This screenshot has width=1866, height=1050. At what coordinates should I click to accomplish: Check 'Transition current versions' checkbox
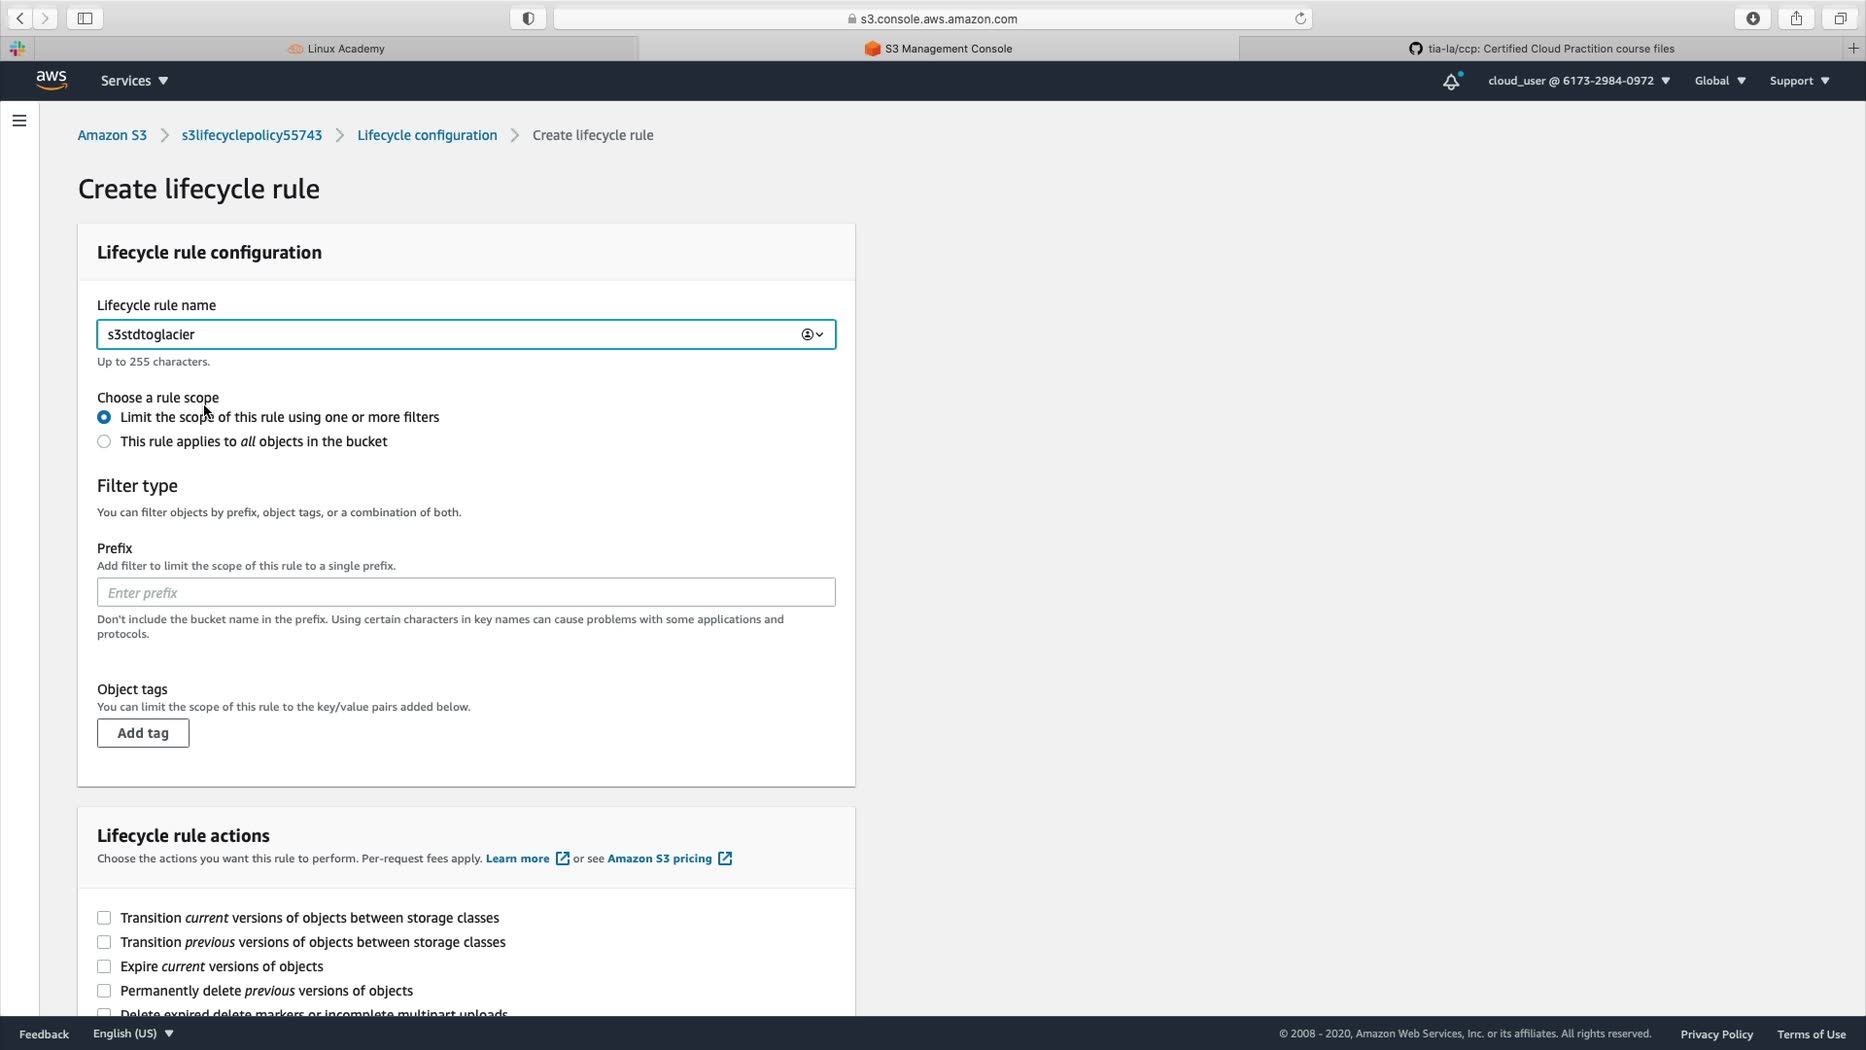point(104,918)
